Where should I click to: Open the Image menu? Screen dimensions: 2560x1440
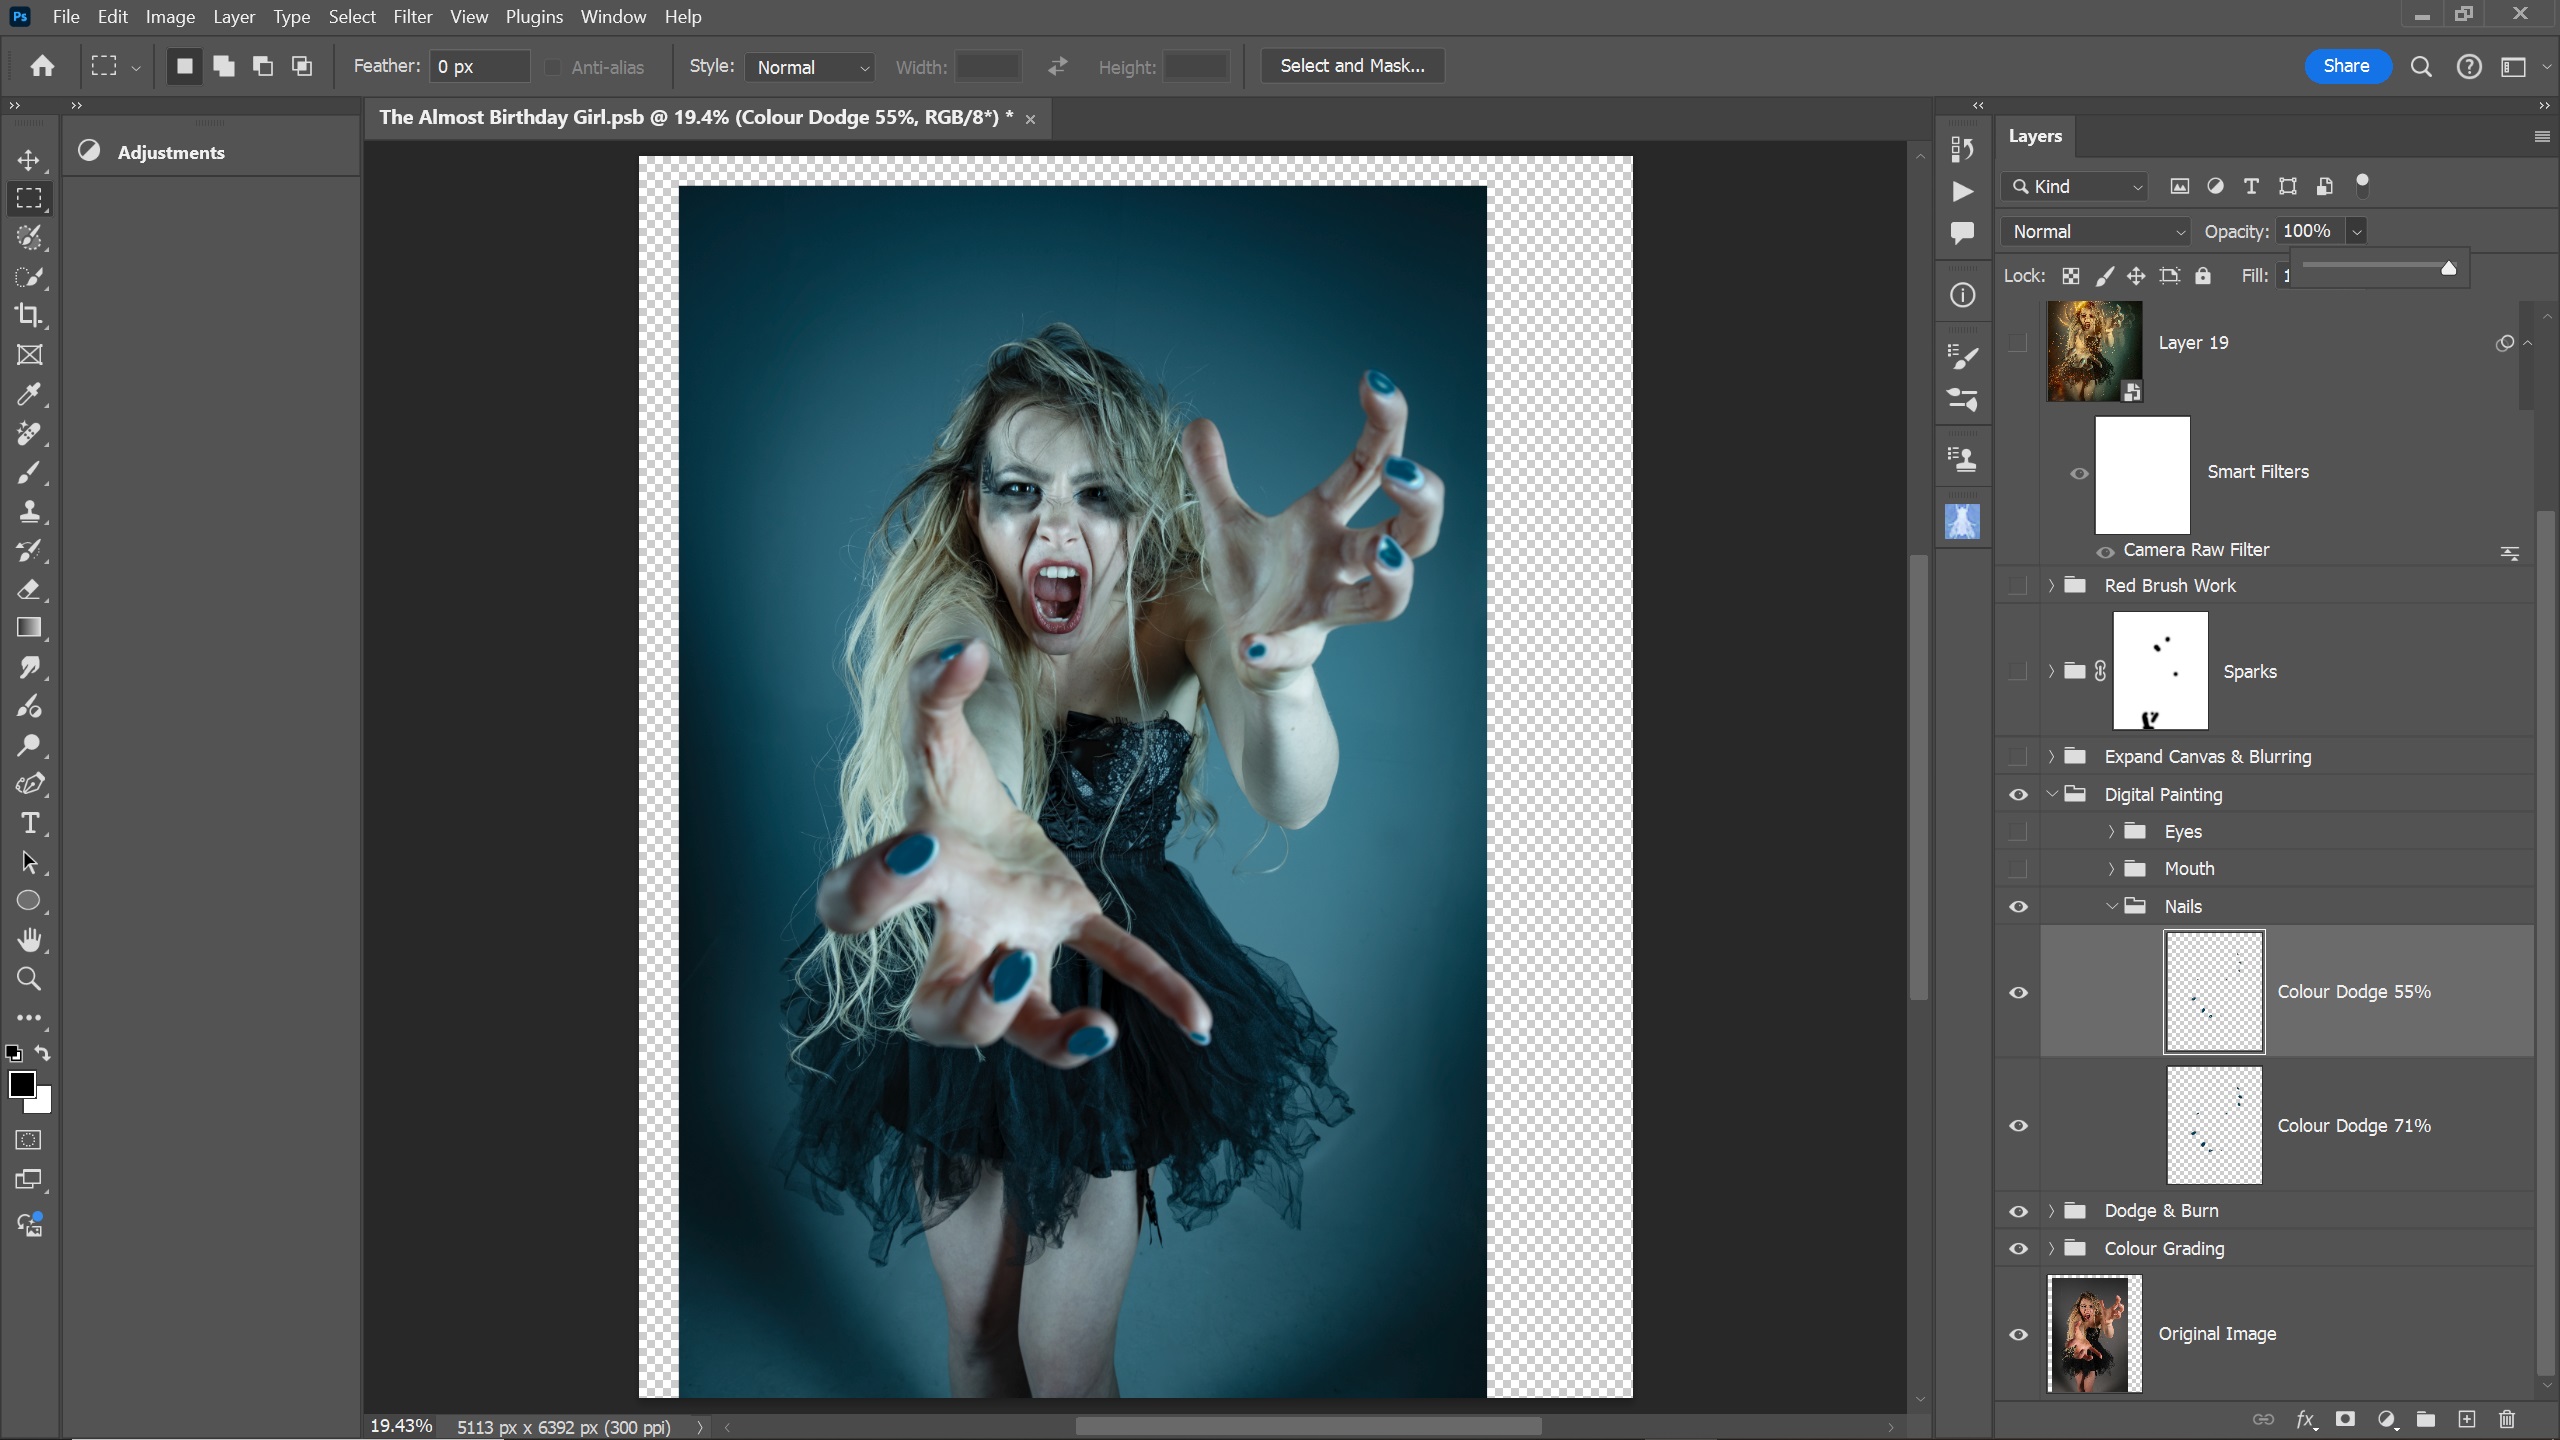pos(170,17)
